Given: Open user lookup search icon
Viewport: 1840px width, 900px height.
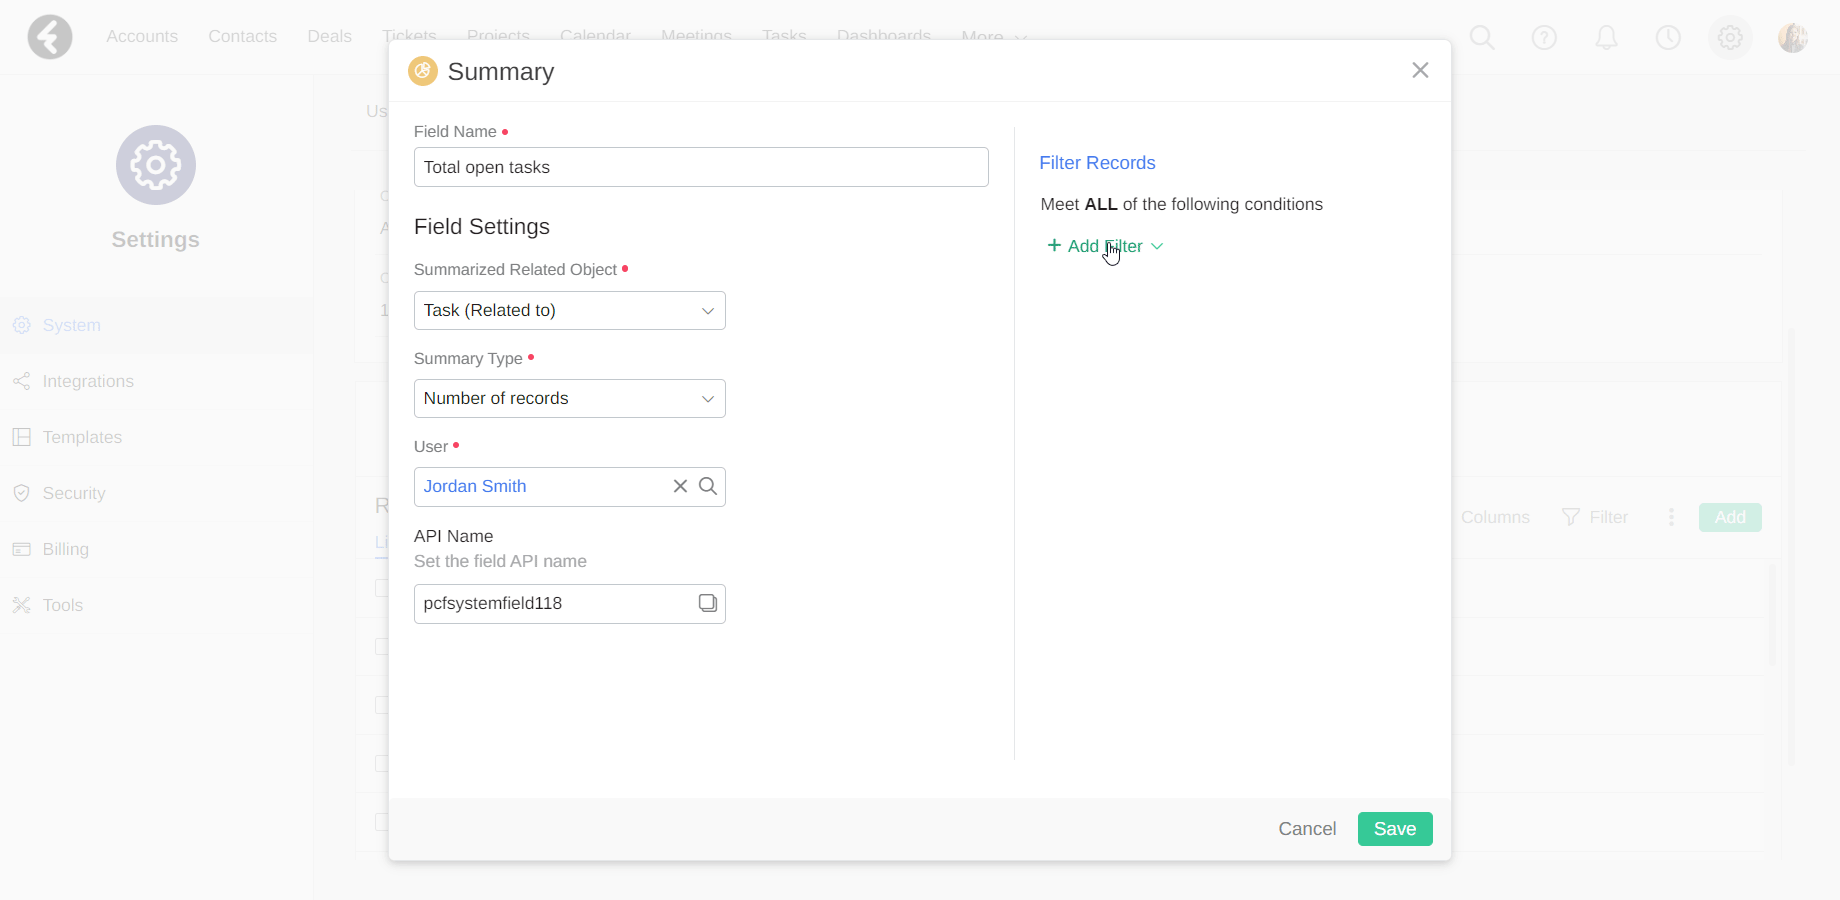Looking at the screenshot, I should pos(708,486).
